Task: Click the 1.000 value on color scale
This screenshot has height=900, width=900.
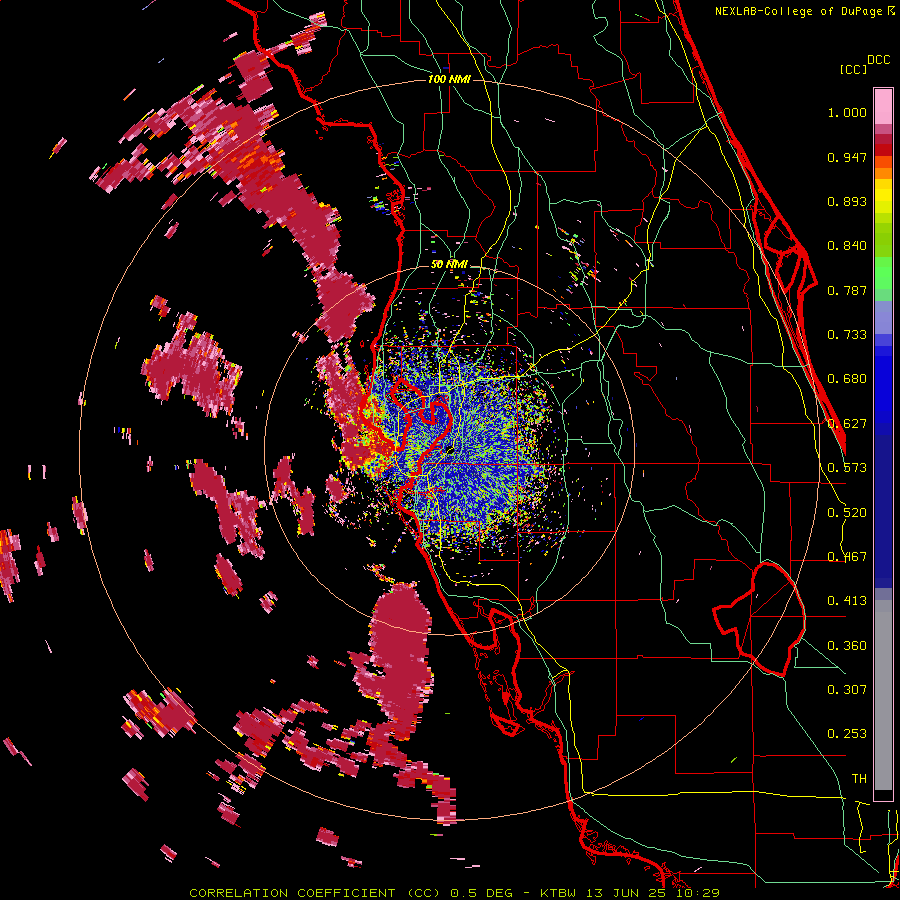Action: [847, 112]
